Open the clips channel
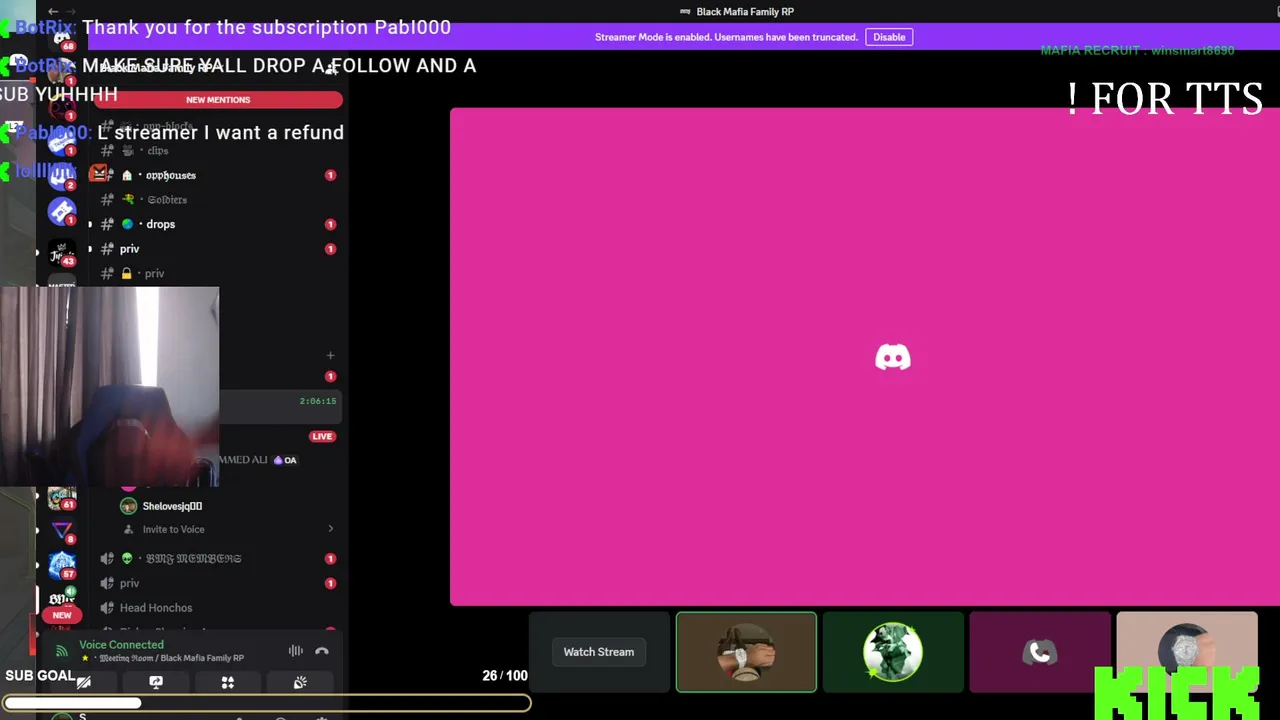Image resolution: width=1280 pixels, height=720 pixels. point(218,151)
